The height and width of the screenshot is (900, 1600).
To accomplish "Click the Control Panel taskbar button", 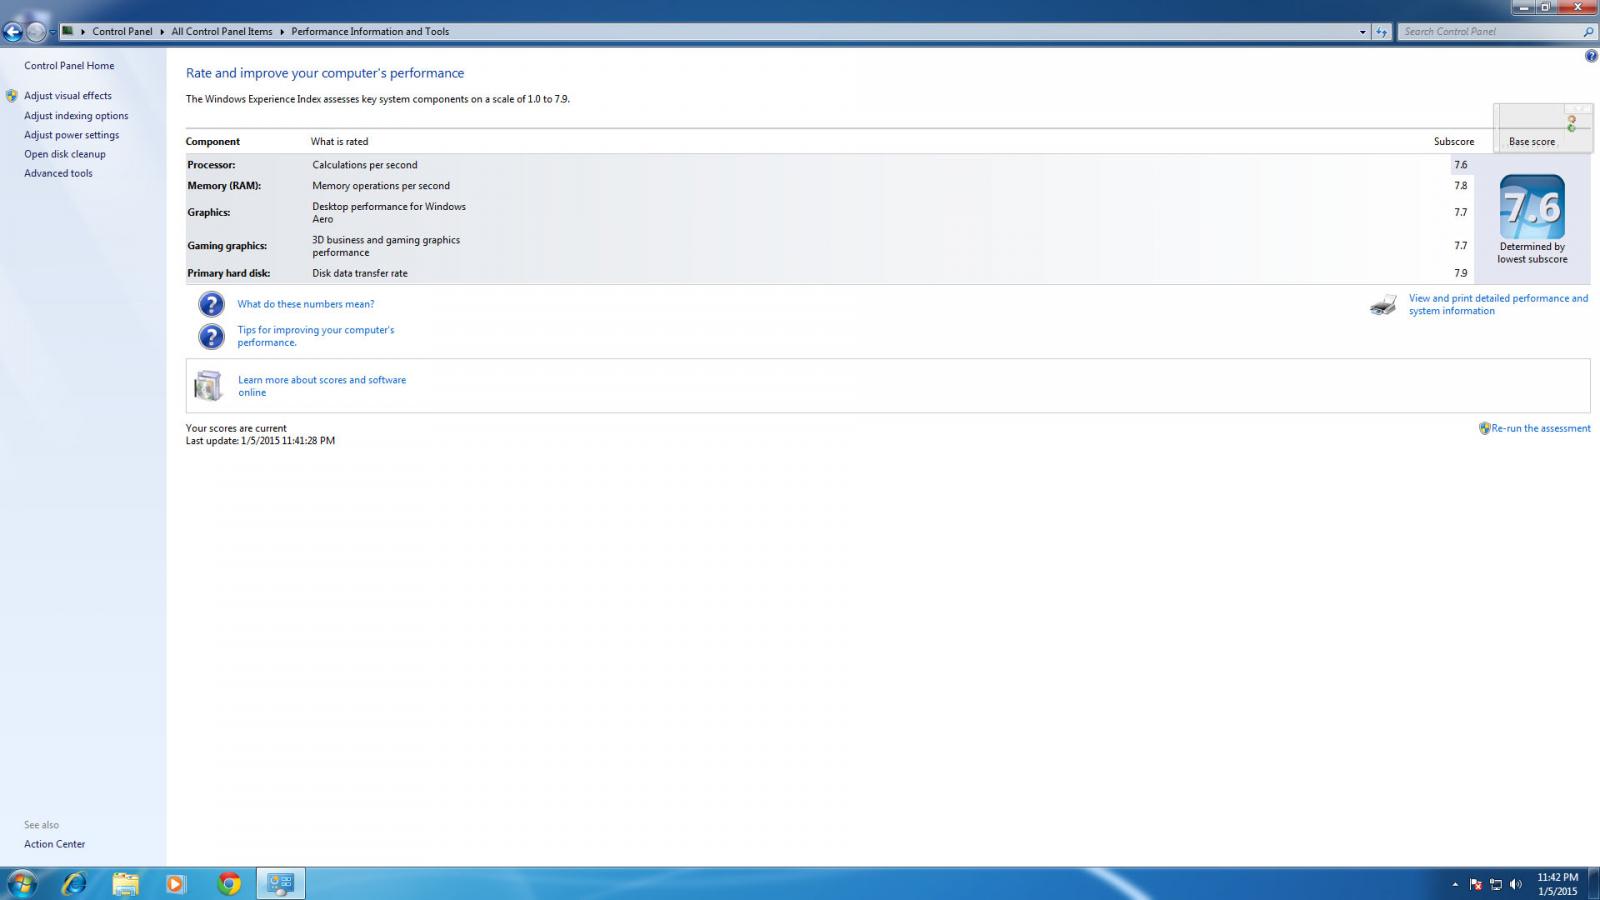I will pyautogui.click(x=281, y=884).
